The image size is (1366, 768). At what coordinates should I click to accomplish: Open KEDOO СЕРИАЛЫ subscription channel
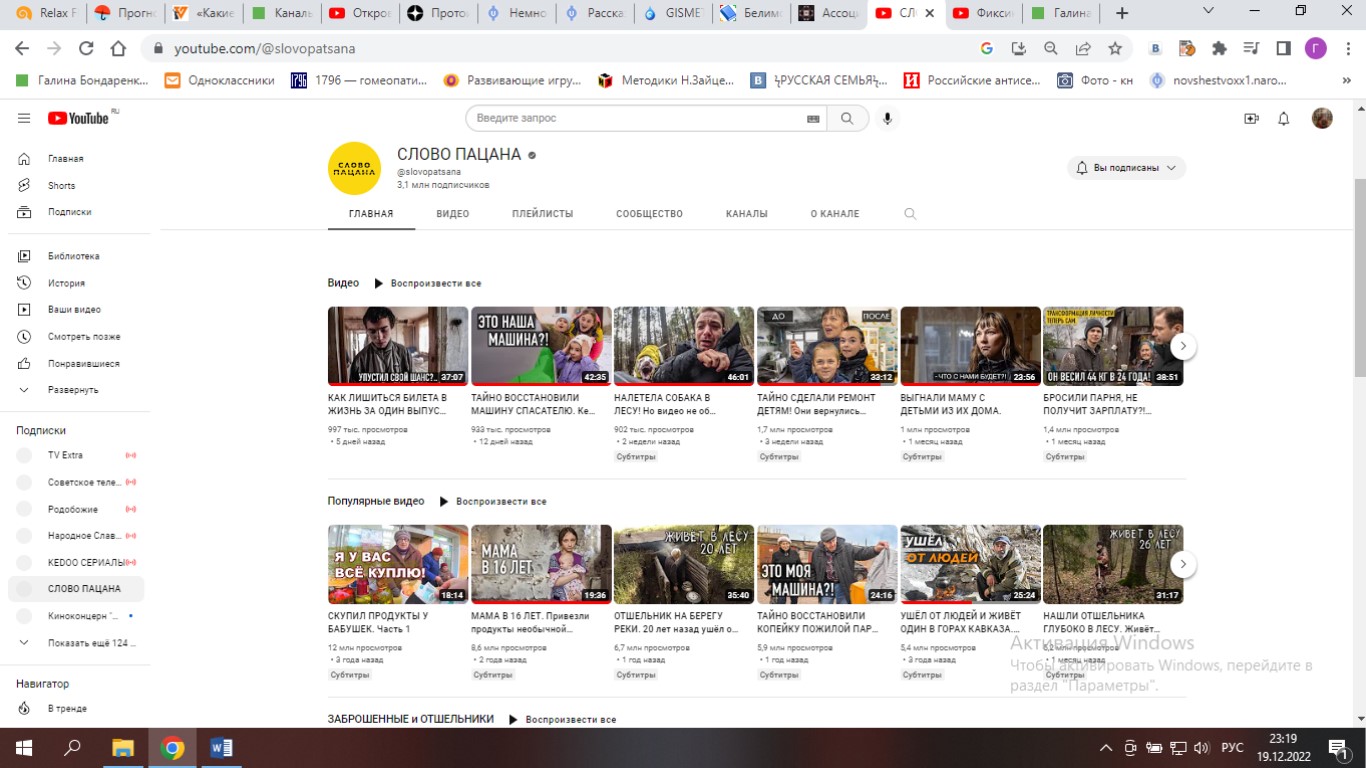75,562
